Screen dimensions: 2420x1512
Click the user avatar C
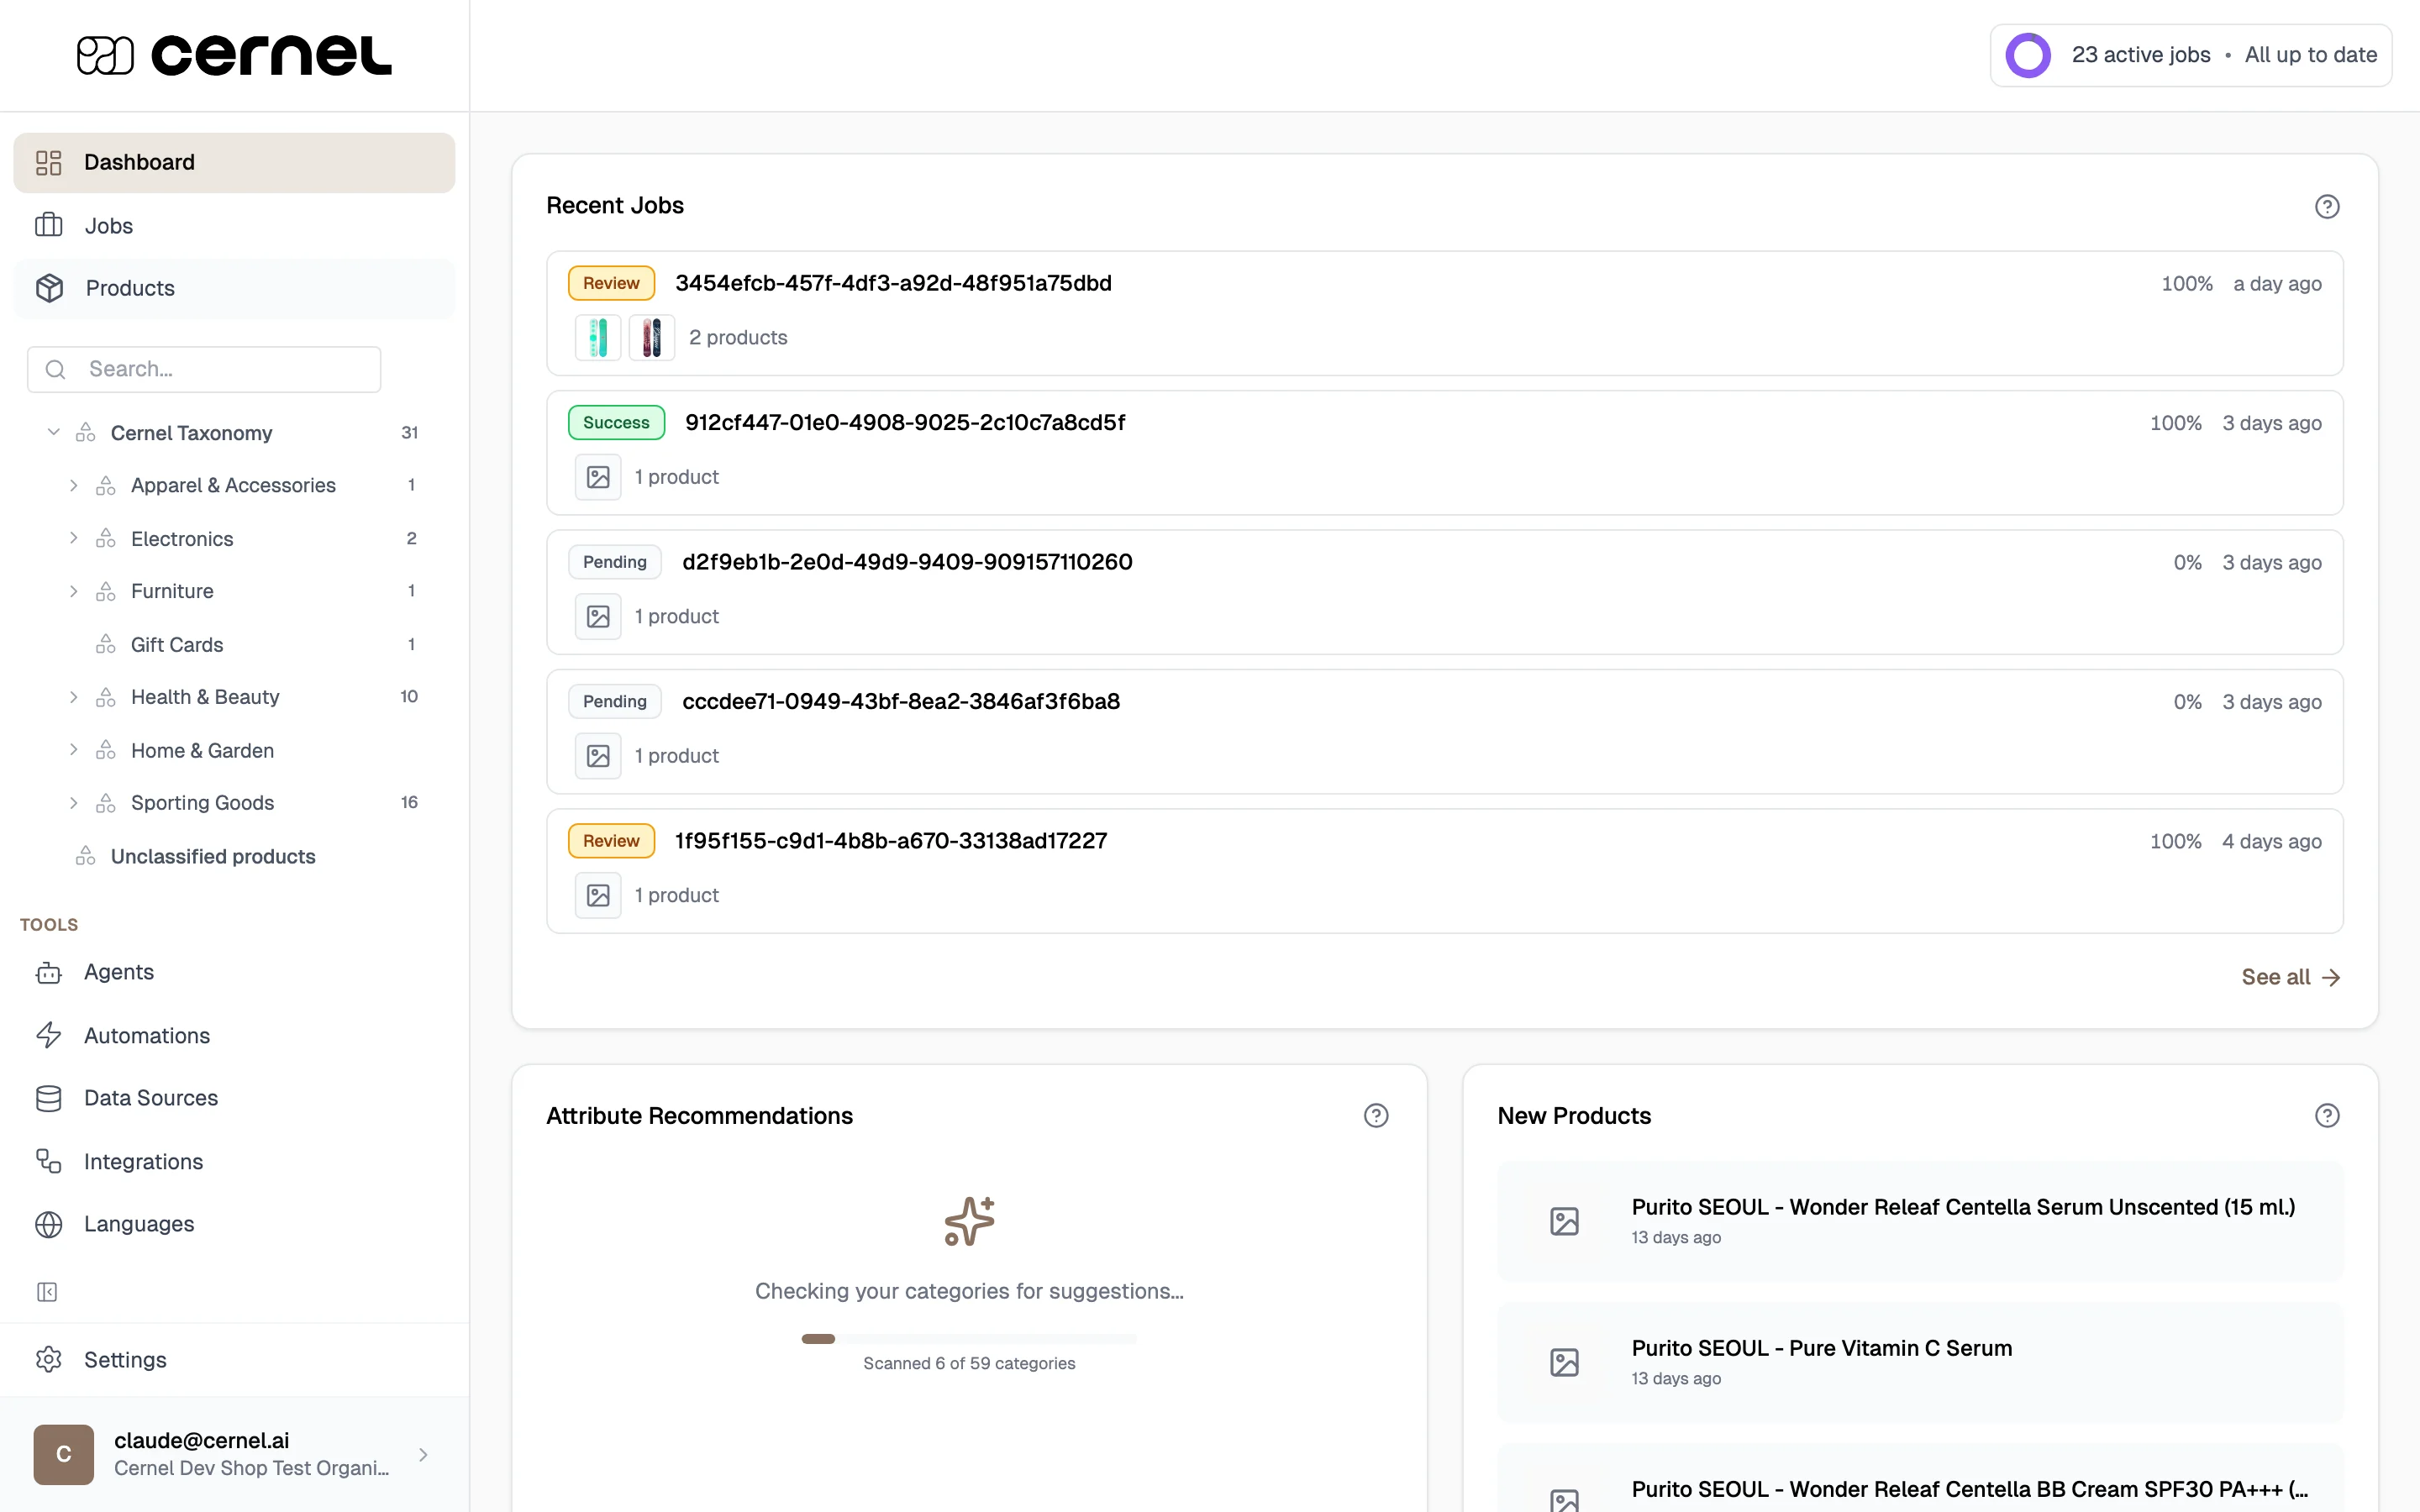pos(64,1454)
